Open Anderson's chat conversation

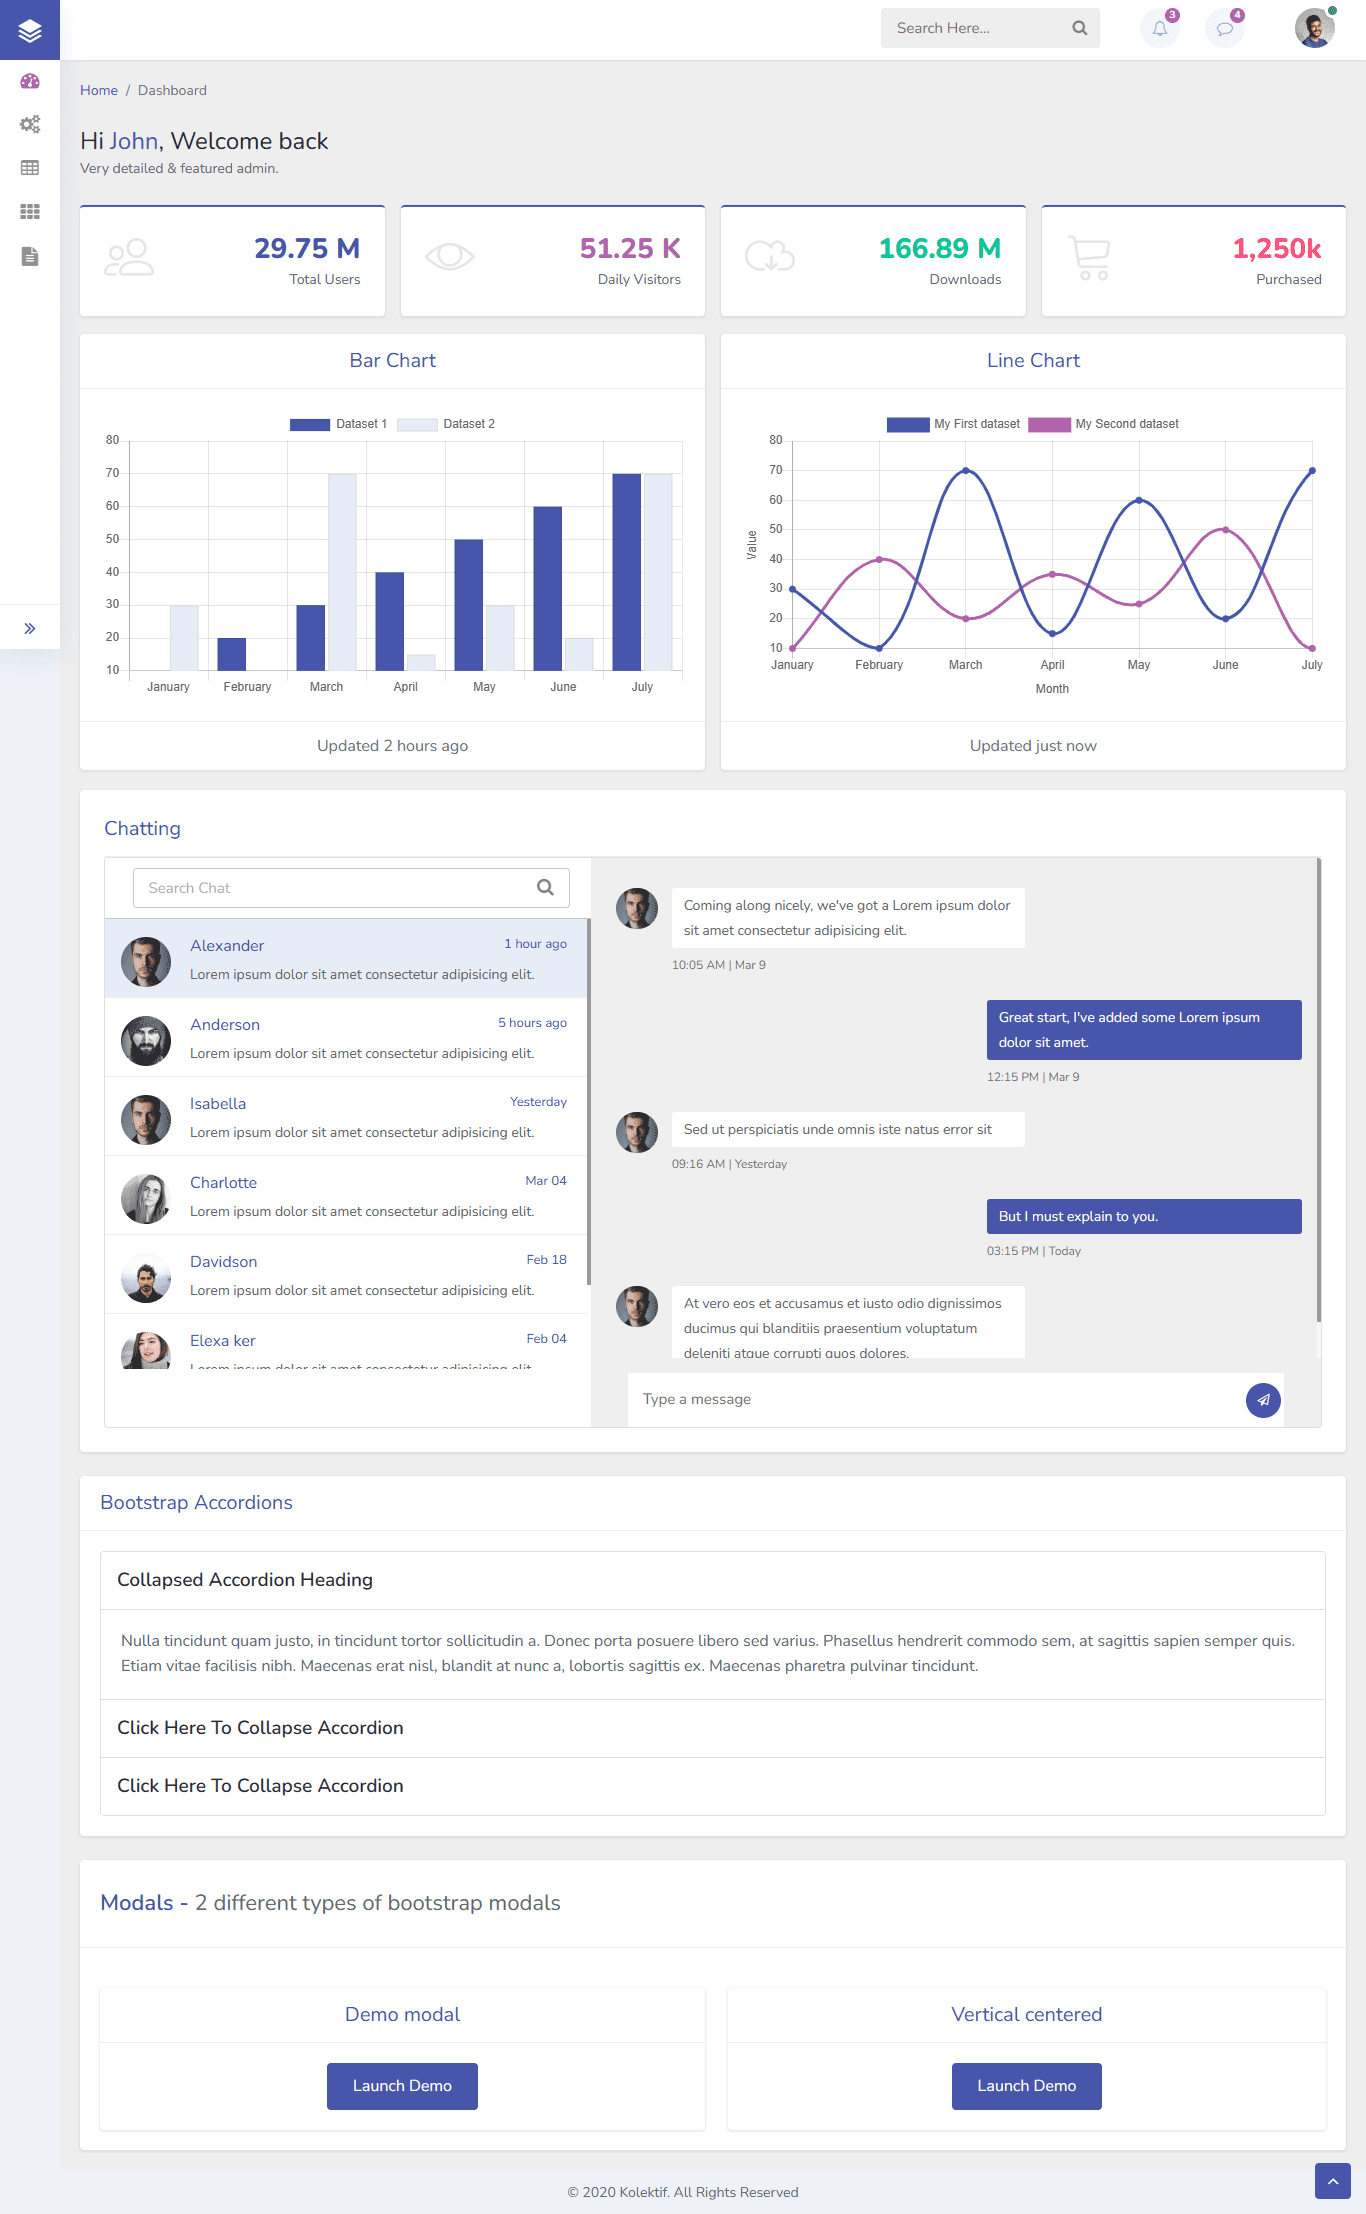pos(346,1038)
